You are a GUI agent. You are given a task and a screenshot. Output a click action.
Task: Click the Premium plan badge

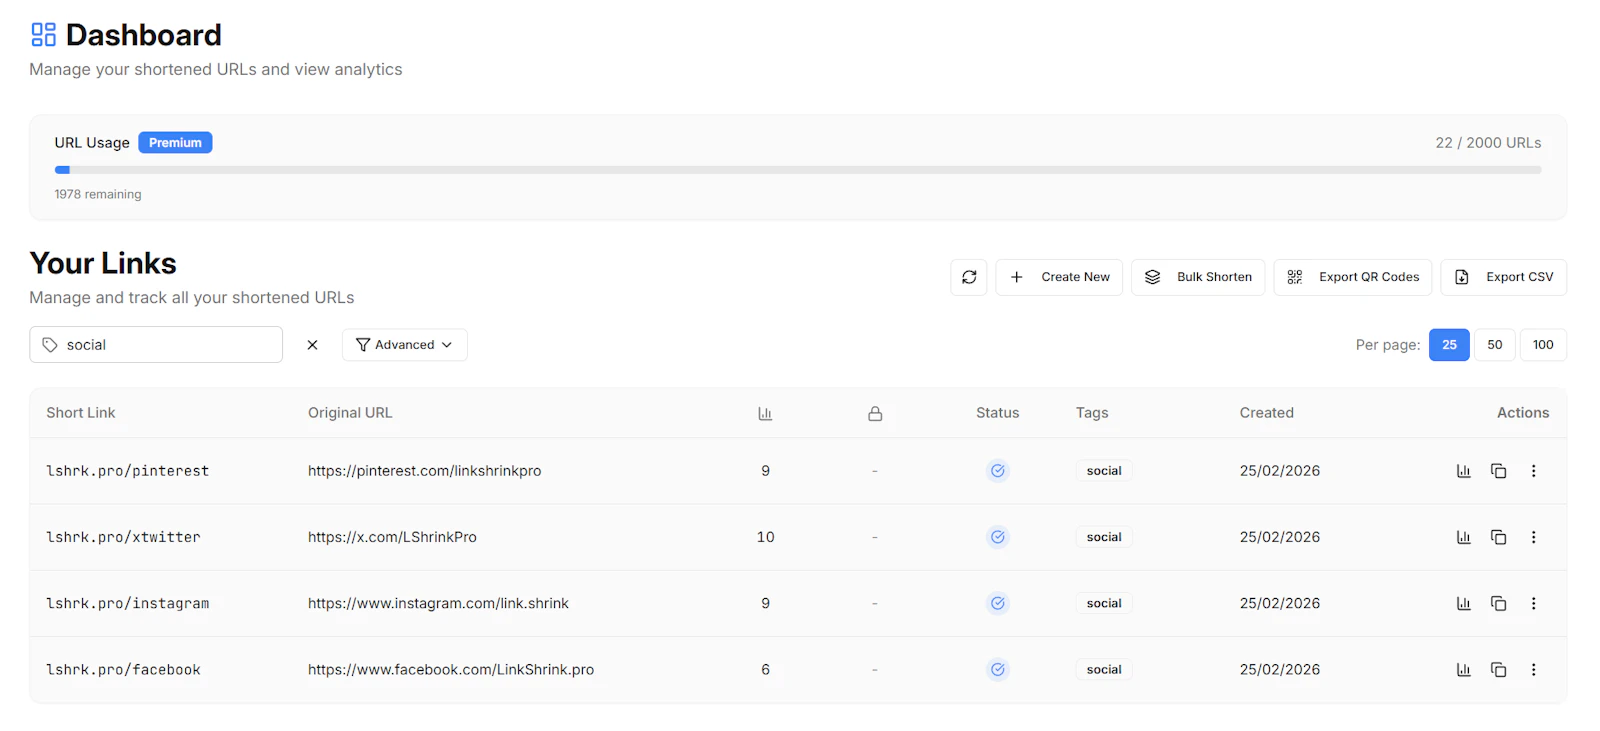point(175,143)
